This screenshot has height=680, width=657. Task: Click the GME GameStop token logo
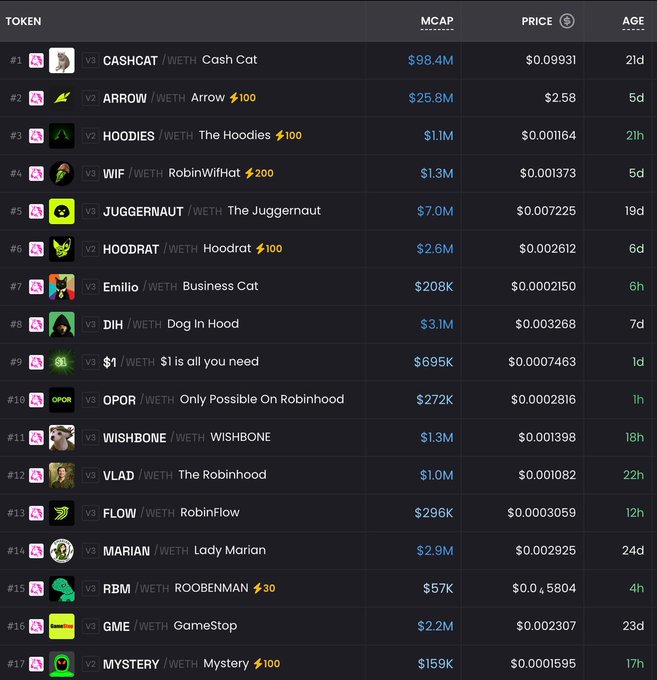(x=62, y=626)
